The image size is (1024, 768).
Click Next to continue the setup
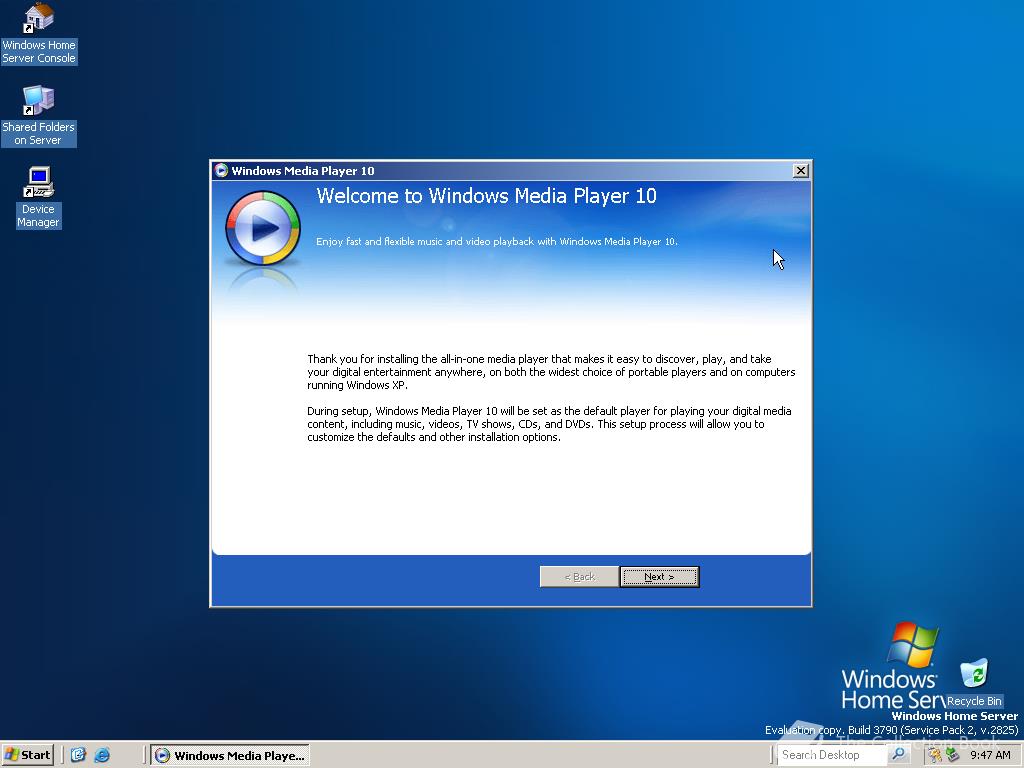(x=659, y=577)
